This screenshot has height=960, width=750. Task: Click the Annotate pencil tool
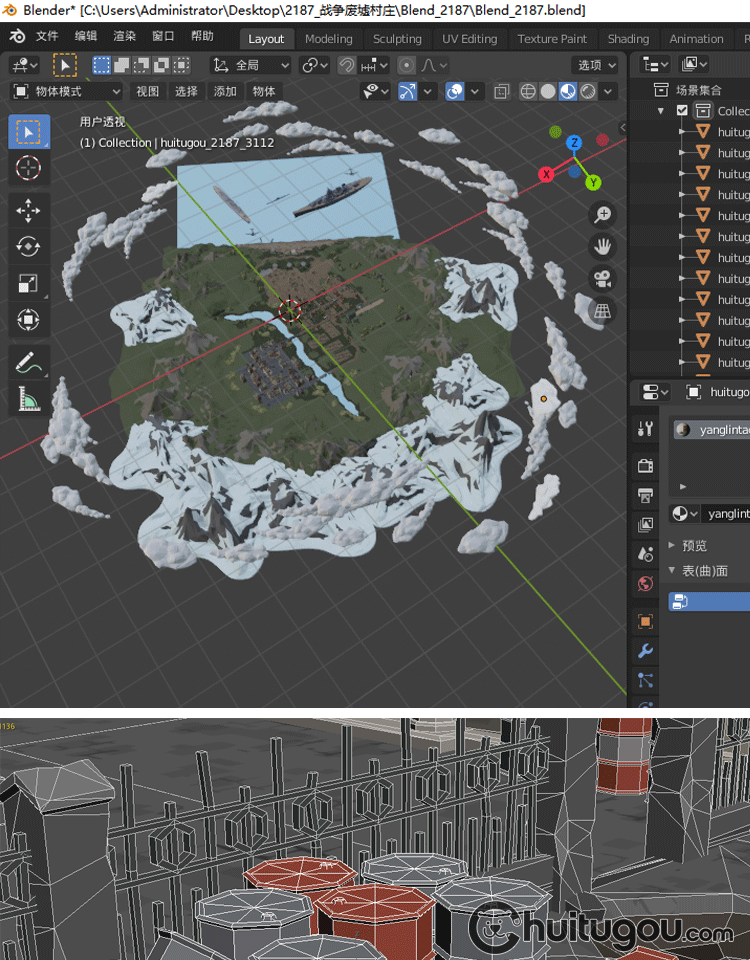(28, 363)
